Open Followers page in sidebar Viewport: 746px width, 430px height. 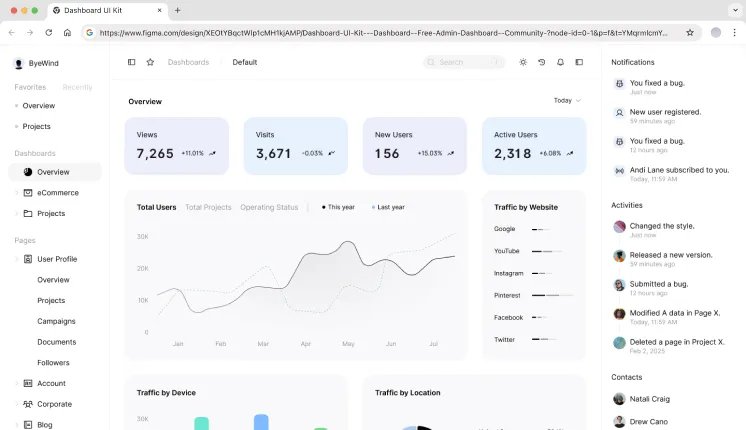click(x=53, y=362)
